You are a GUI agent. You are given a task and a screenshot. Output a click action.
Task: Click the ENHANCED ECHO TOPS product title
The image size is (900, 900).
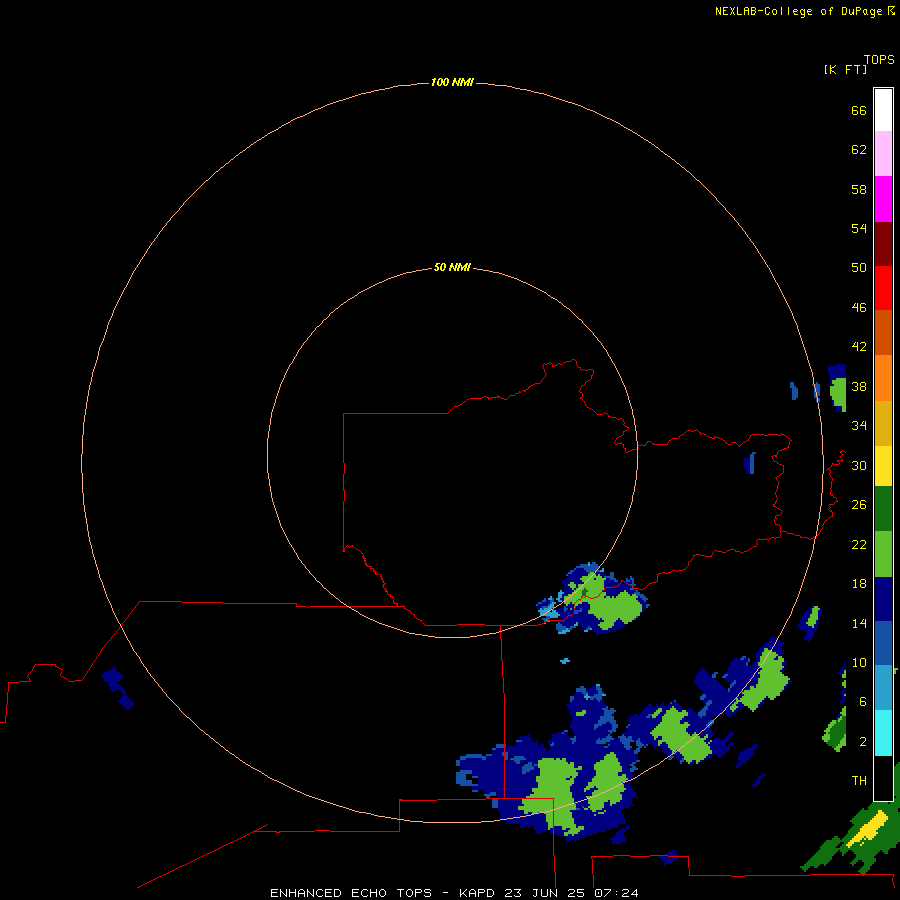pos(351,893)
